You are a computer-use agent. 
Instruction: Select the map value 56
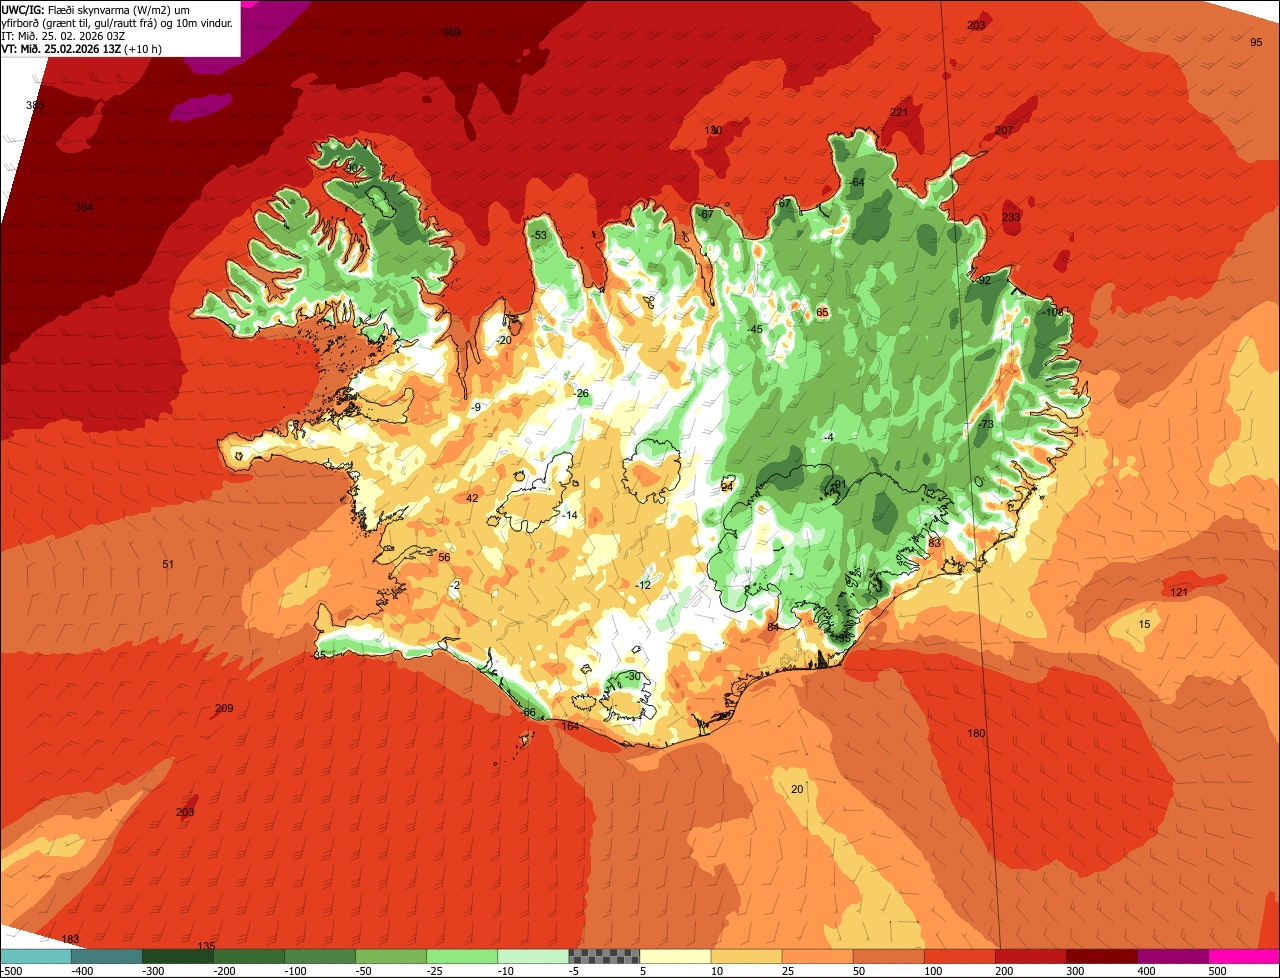click(444, 557)
